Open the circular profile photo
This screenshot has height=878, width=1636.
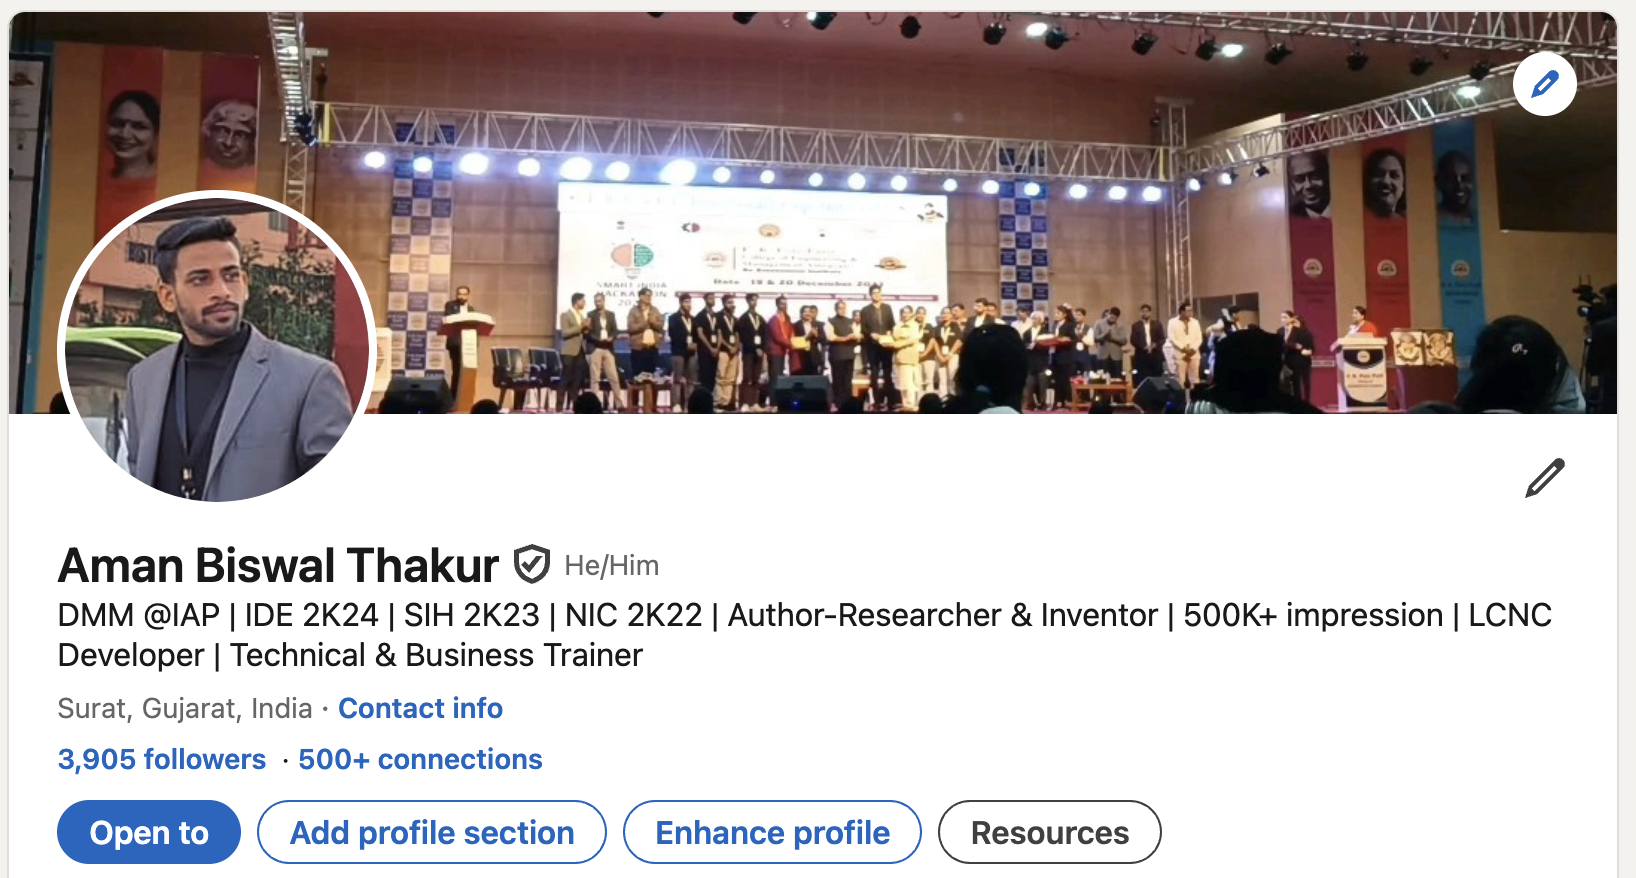[x=217, y=347]
